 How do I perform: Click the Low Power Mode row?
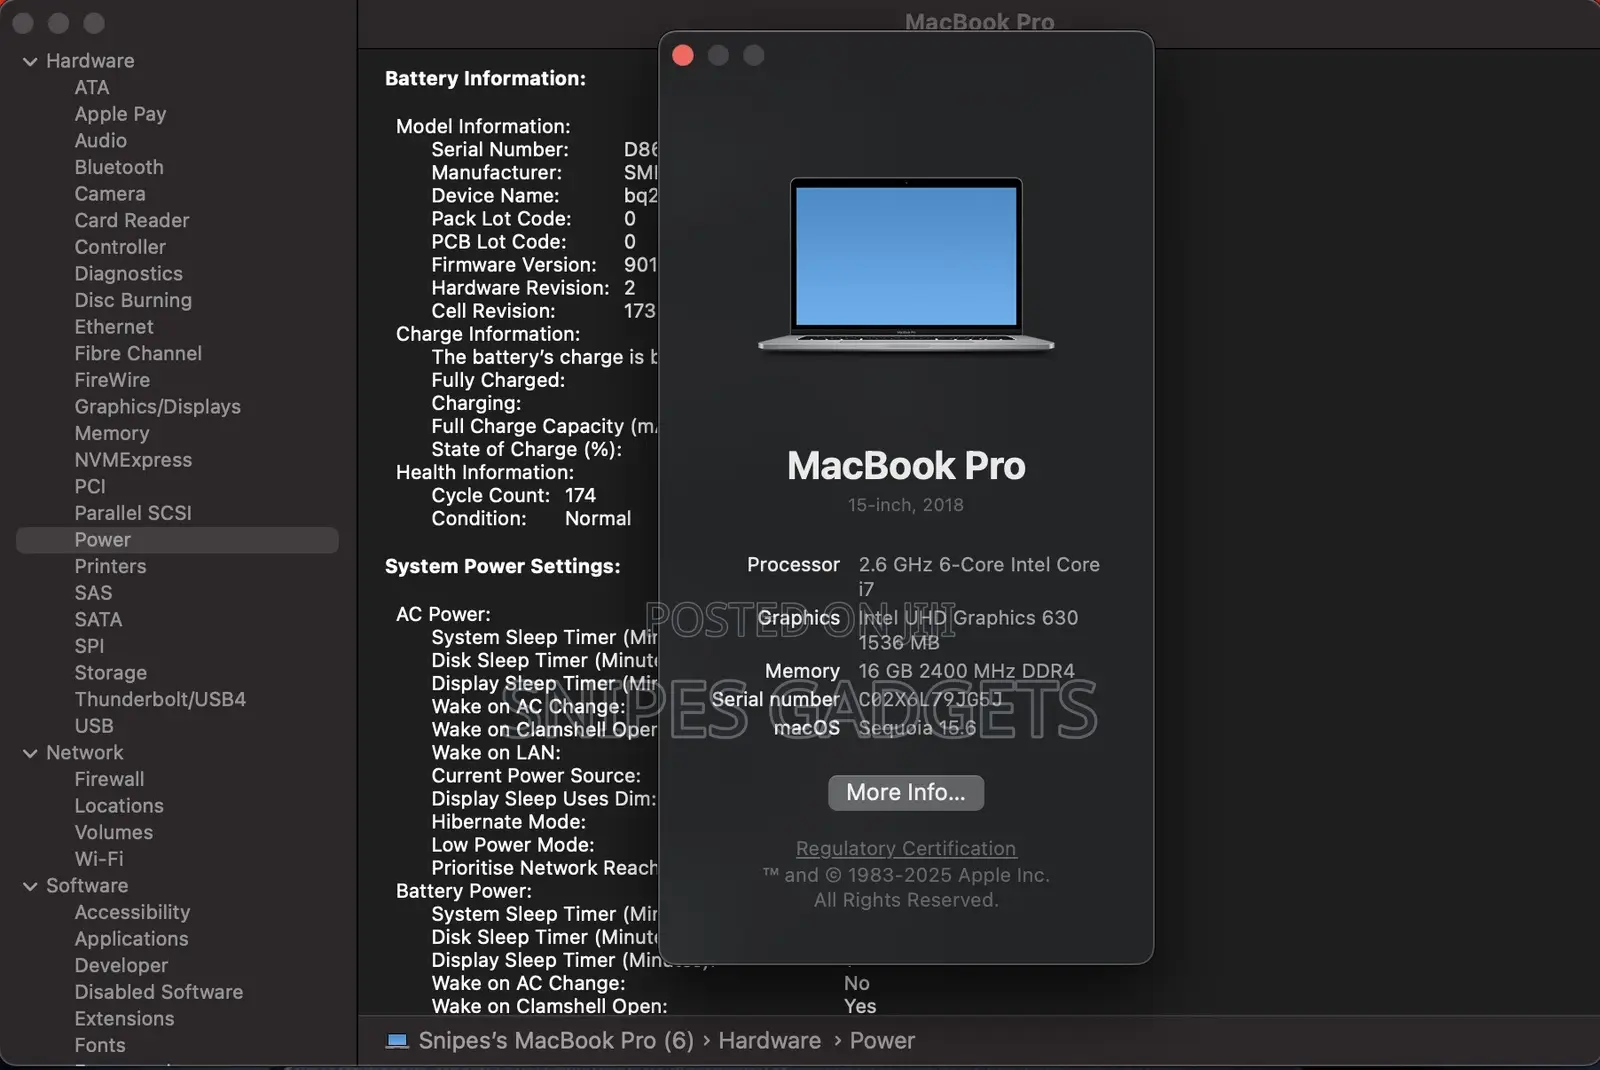(x=512, y=845)
